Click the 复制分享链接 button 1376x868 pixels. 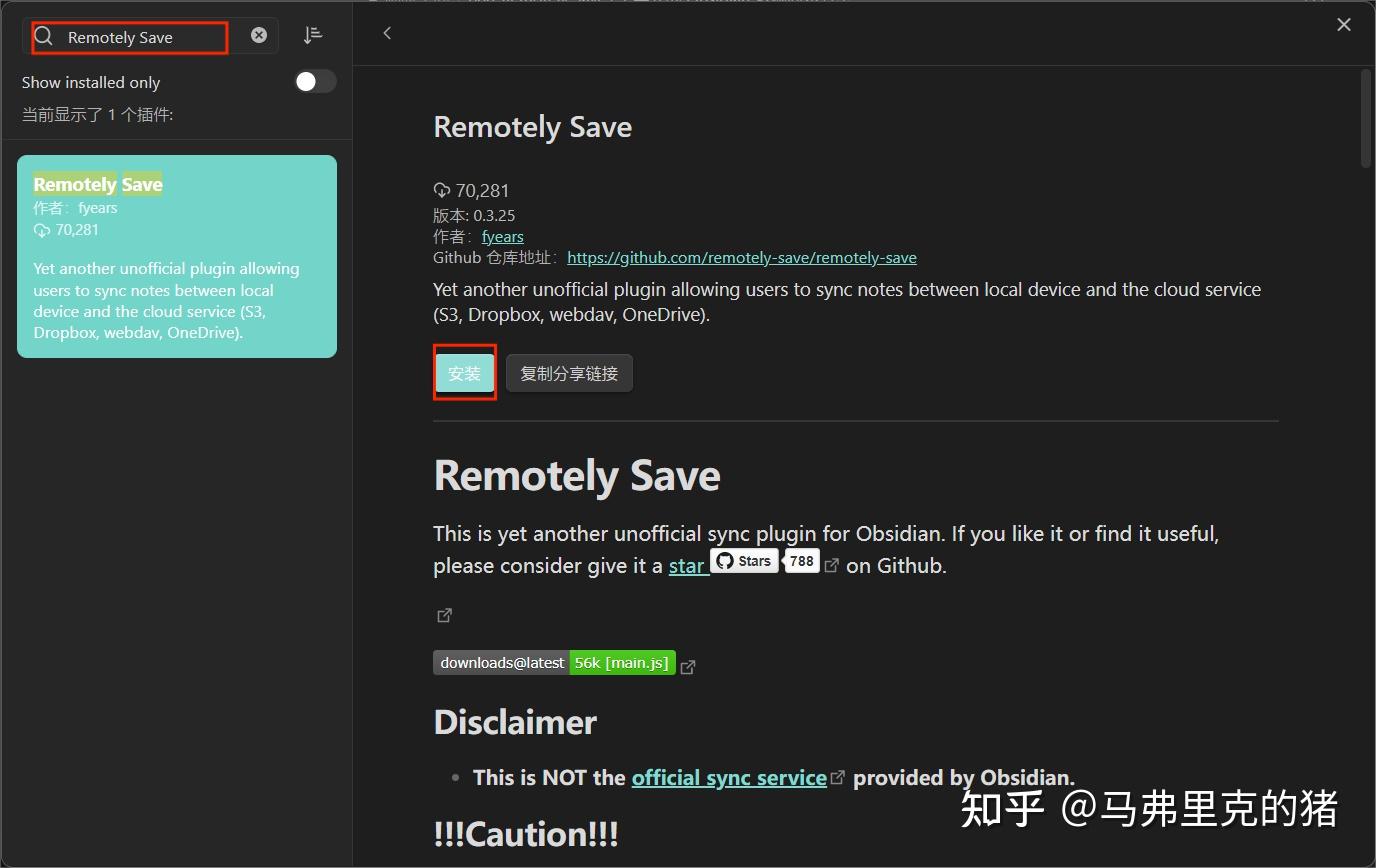(568, 372)
